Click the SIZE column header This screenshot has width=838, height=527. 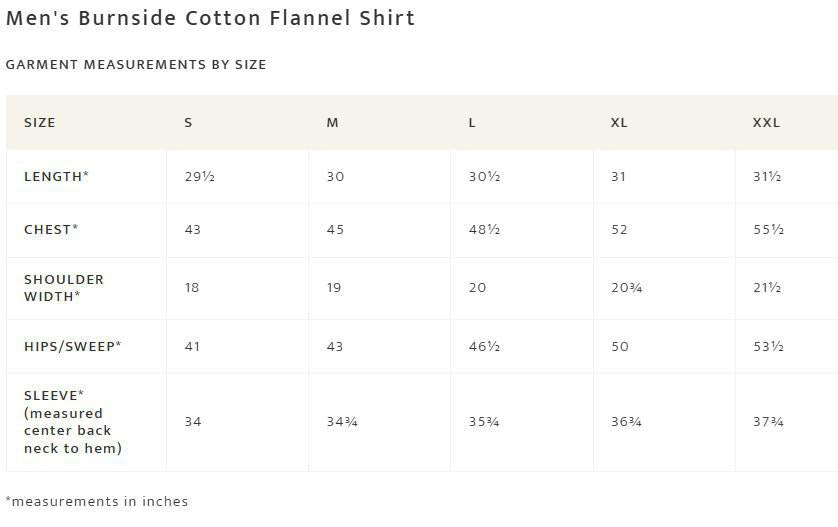[x=40, y=122]
